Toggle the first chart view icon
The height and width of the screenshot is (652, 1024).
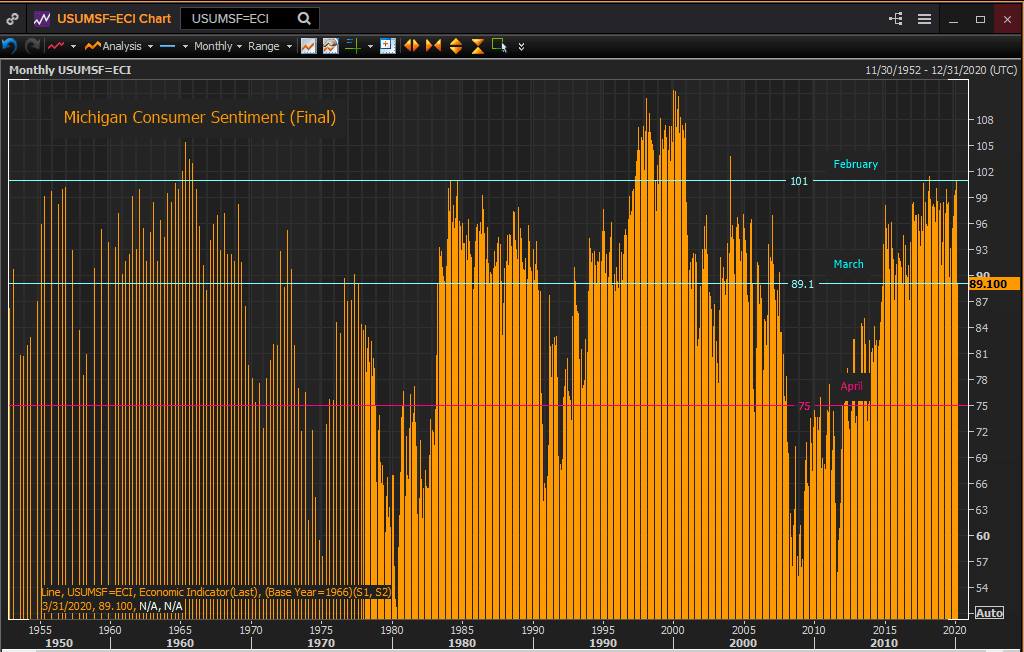coord(308,46)
